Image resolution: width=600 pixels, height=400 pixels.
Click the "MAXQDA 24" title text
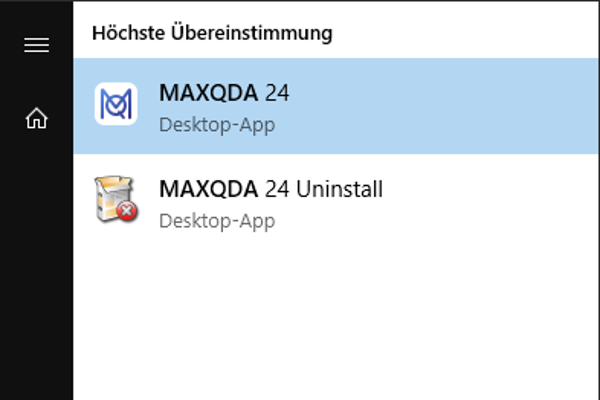click(224, 93)
